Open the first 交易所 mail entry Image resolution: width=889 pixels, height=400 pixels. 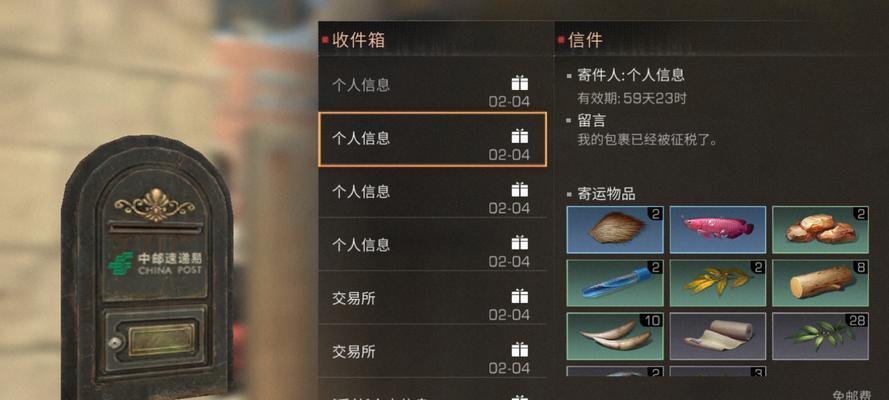(433, 297)
